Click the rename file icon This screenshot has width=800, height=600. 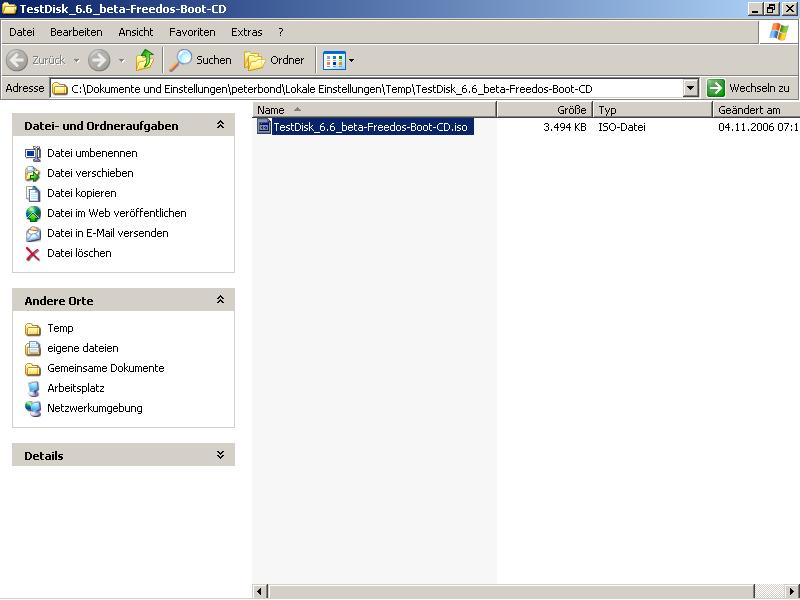[x=33, y=154]
